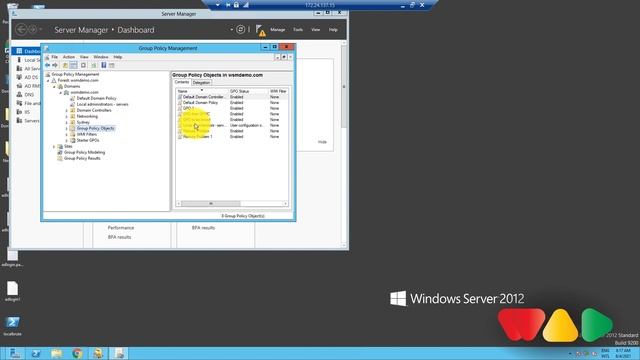Open the Manage menu in Server Manager

(278, 30)
